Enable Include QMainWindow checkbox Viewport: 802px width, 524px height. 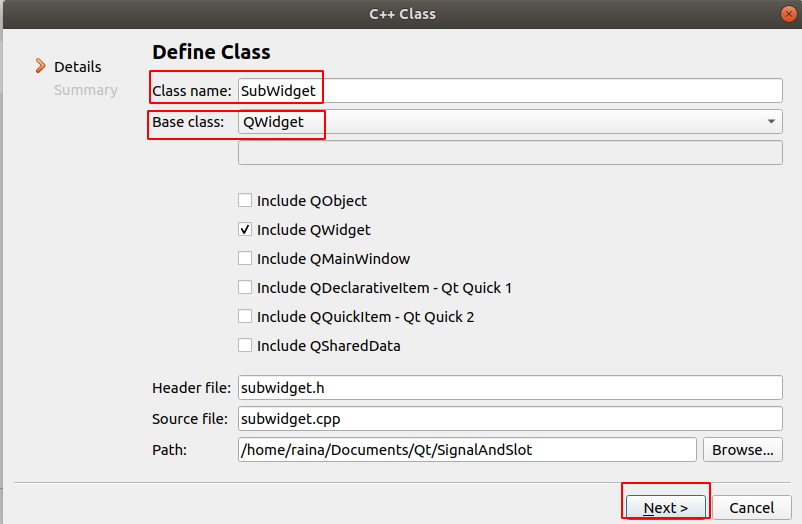point(245,258)
